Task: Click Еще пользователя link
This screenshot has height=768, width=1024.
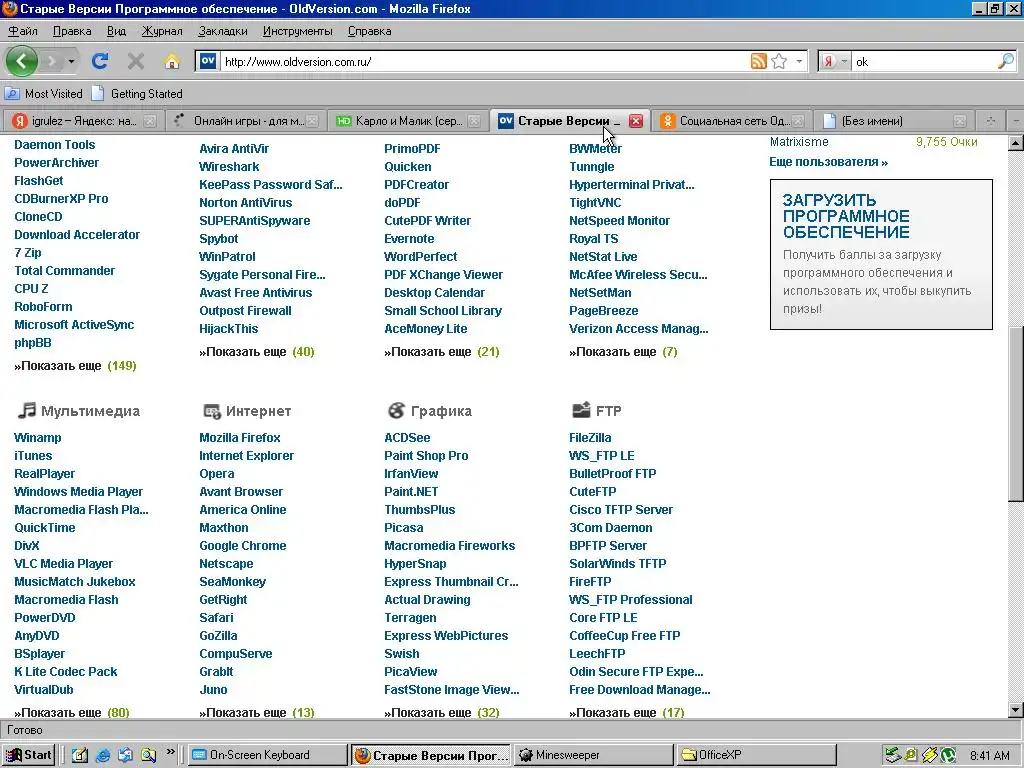Action: [828, 162]
